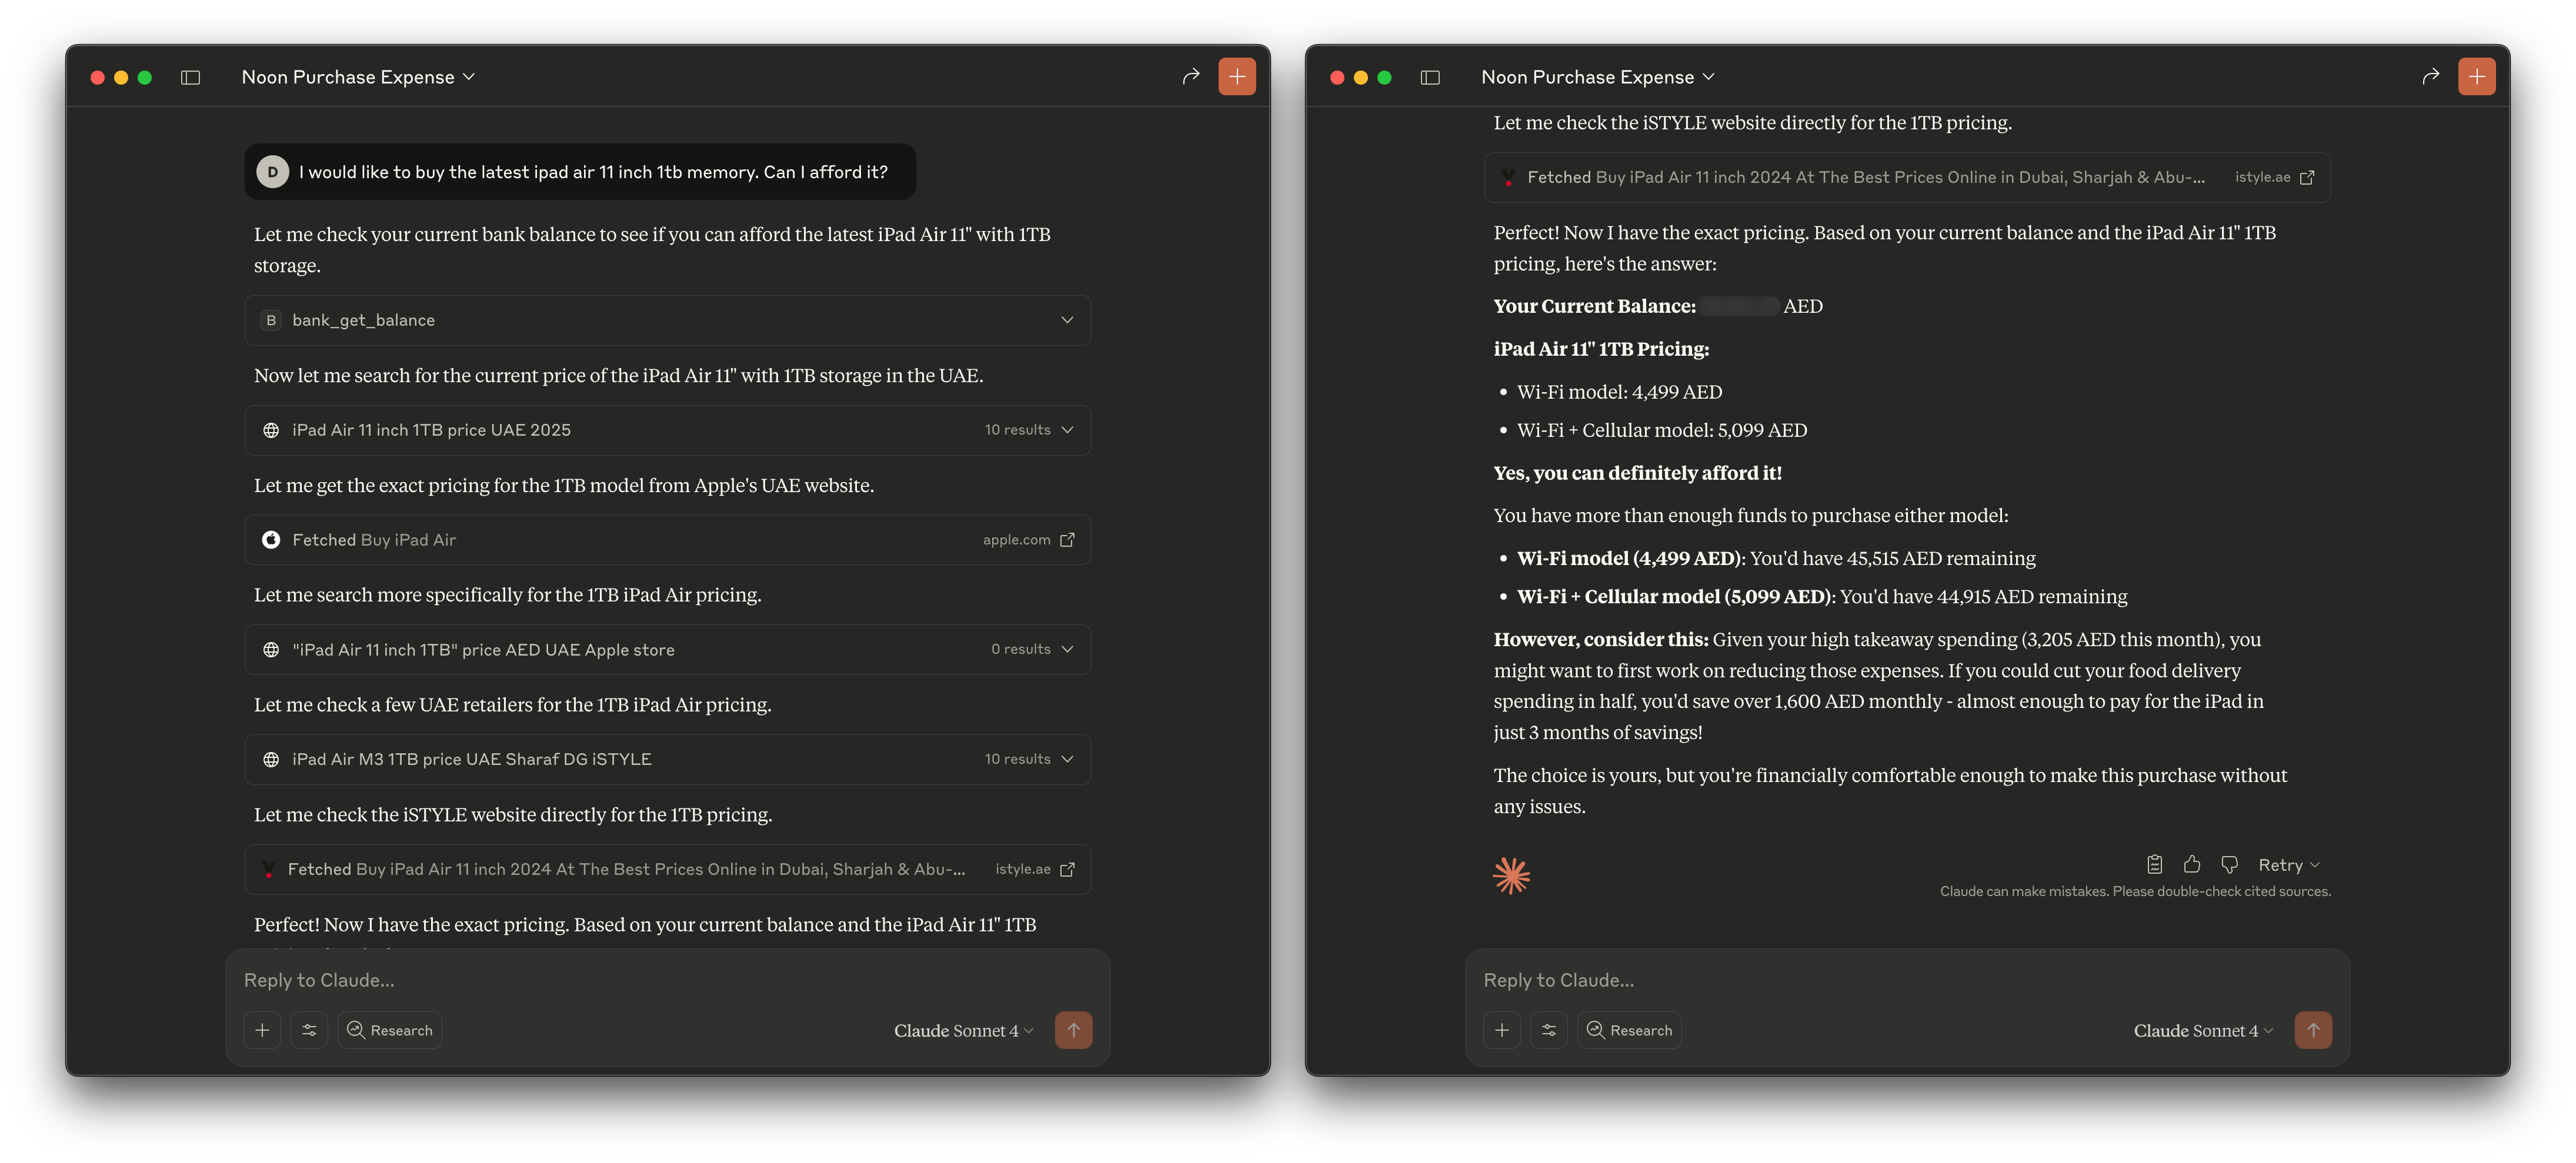Viewport: 2576px width, 1163px height.
Task: Click the thumbs down feedback icon
Action: coord(2229,865)
